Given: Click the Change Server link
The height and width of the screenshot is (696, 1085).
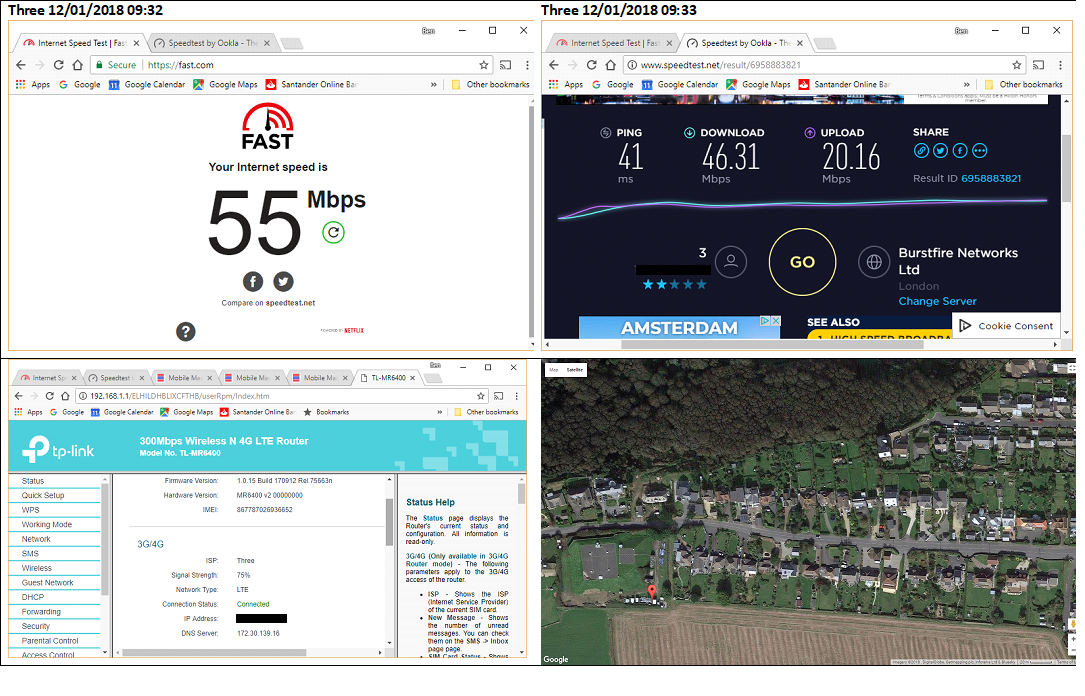Looking at the screenshot, I should [937, 301].
